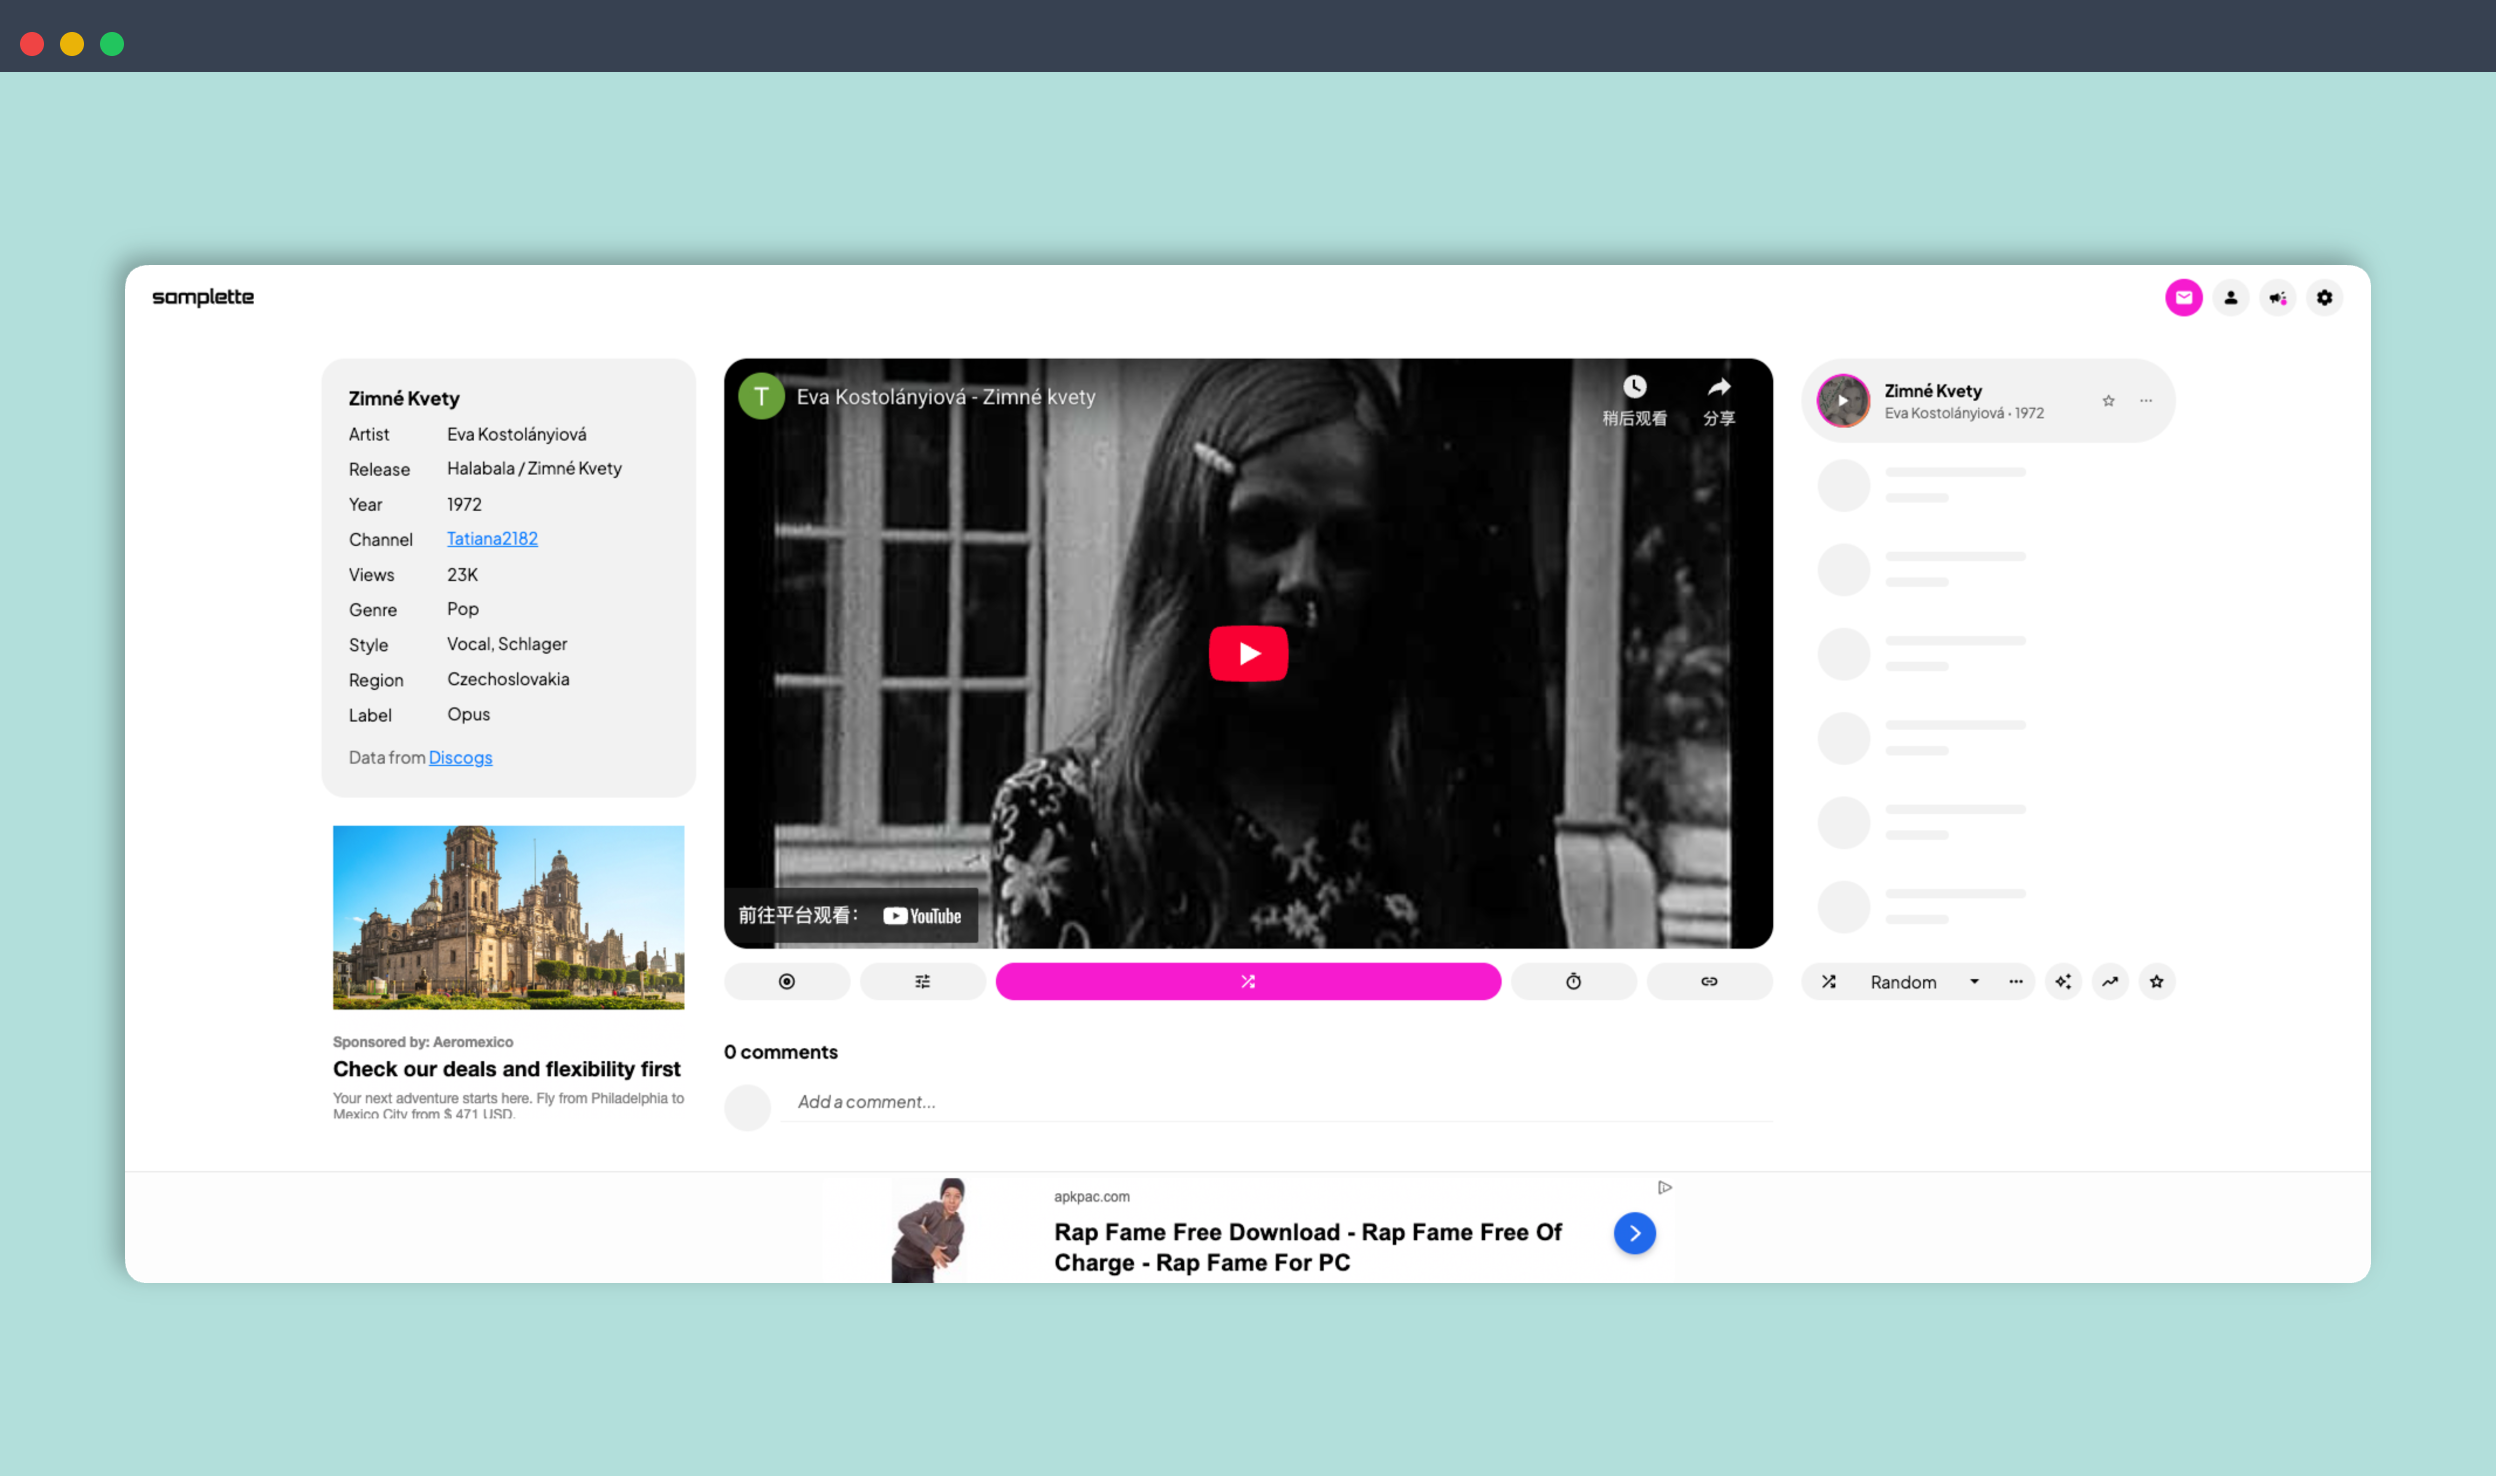Click the megaphone announcements icon
Viewport: 2496px width, 1476px height.
[2277, 297]
